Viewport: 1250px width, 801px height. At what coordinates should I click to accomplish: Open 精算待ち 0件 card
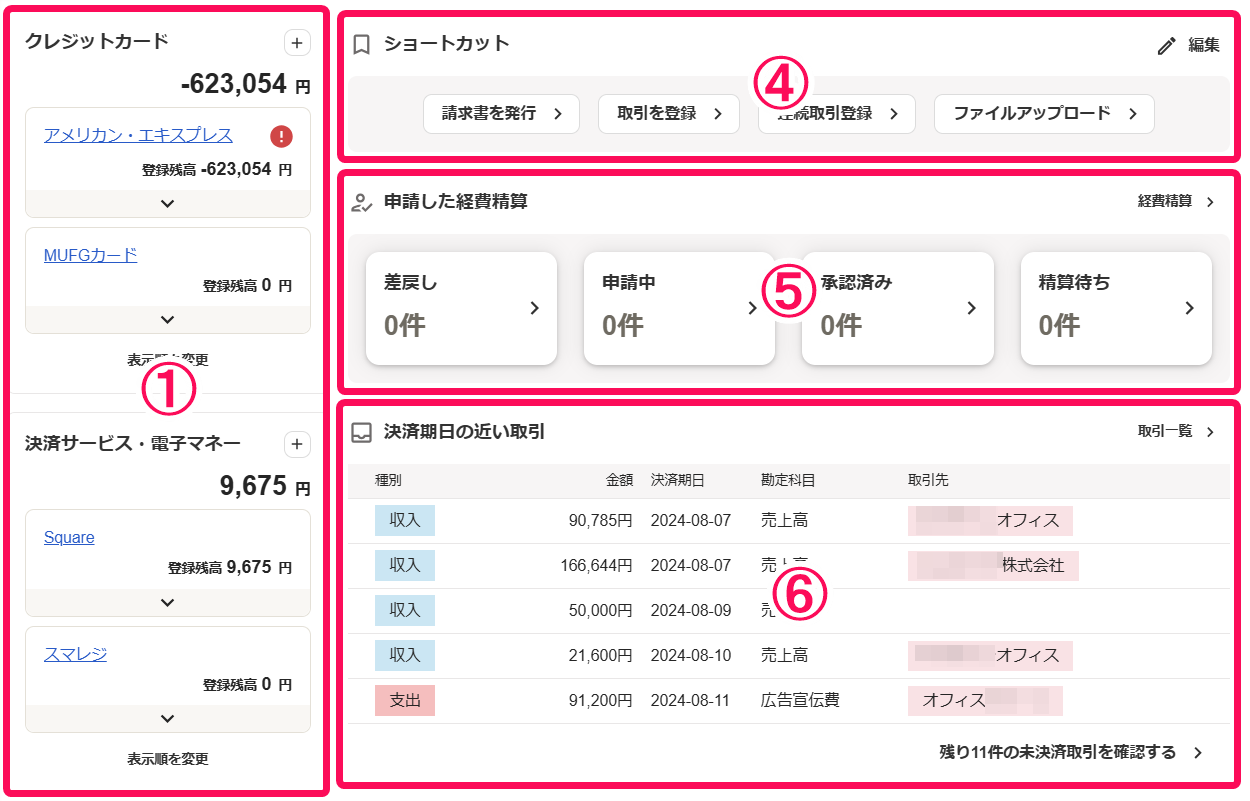coord(1116,308)
